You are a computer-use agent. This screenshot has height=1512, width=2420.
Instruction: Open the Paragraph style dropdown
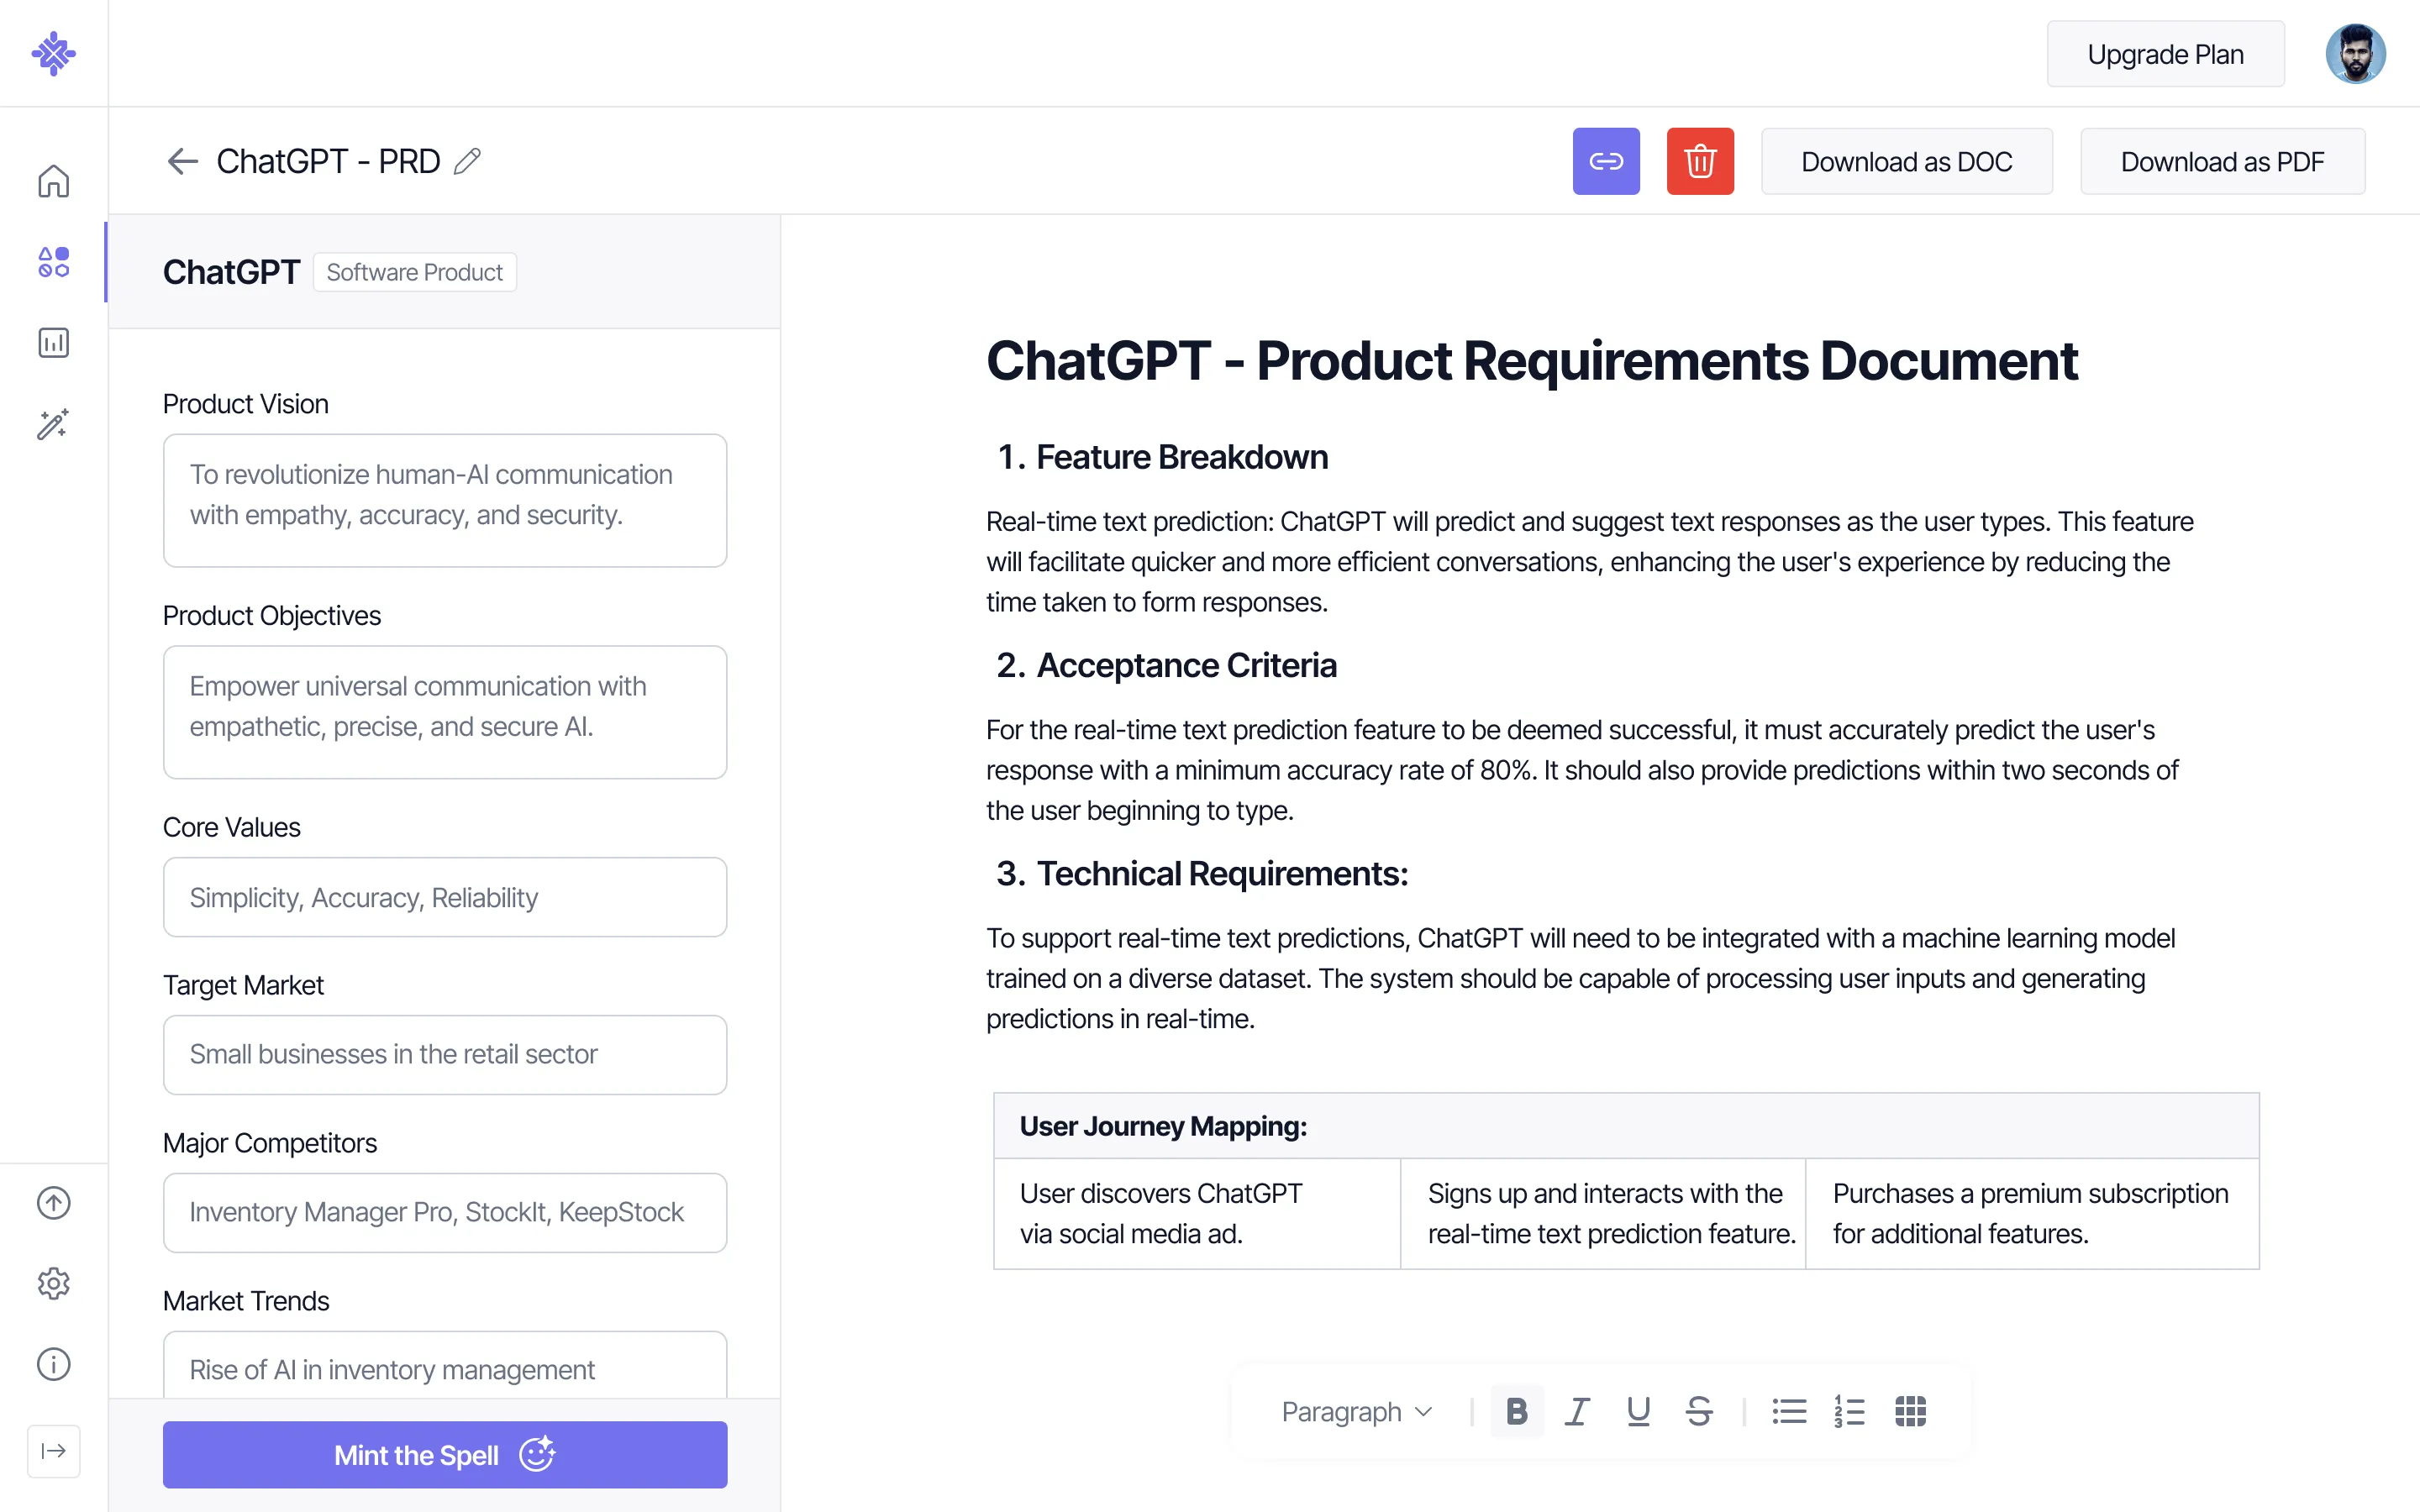pos(1357,1411)
